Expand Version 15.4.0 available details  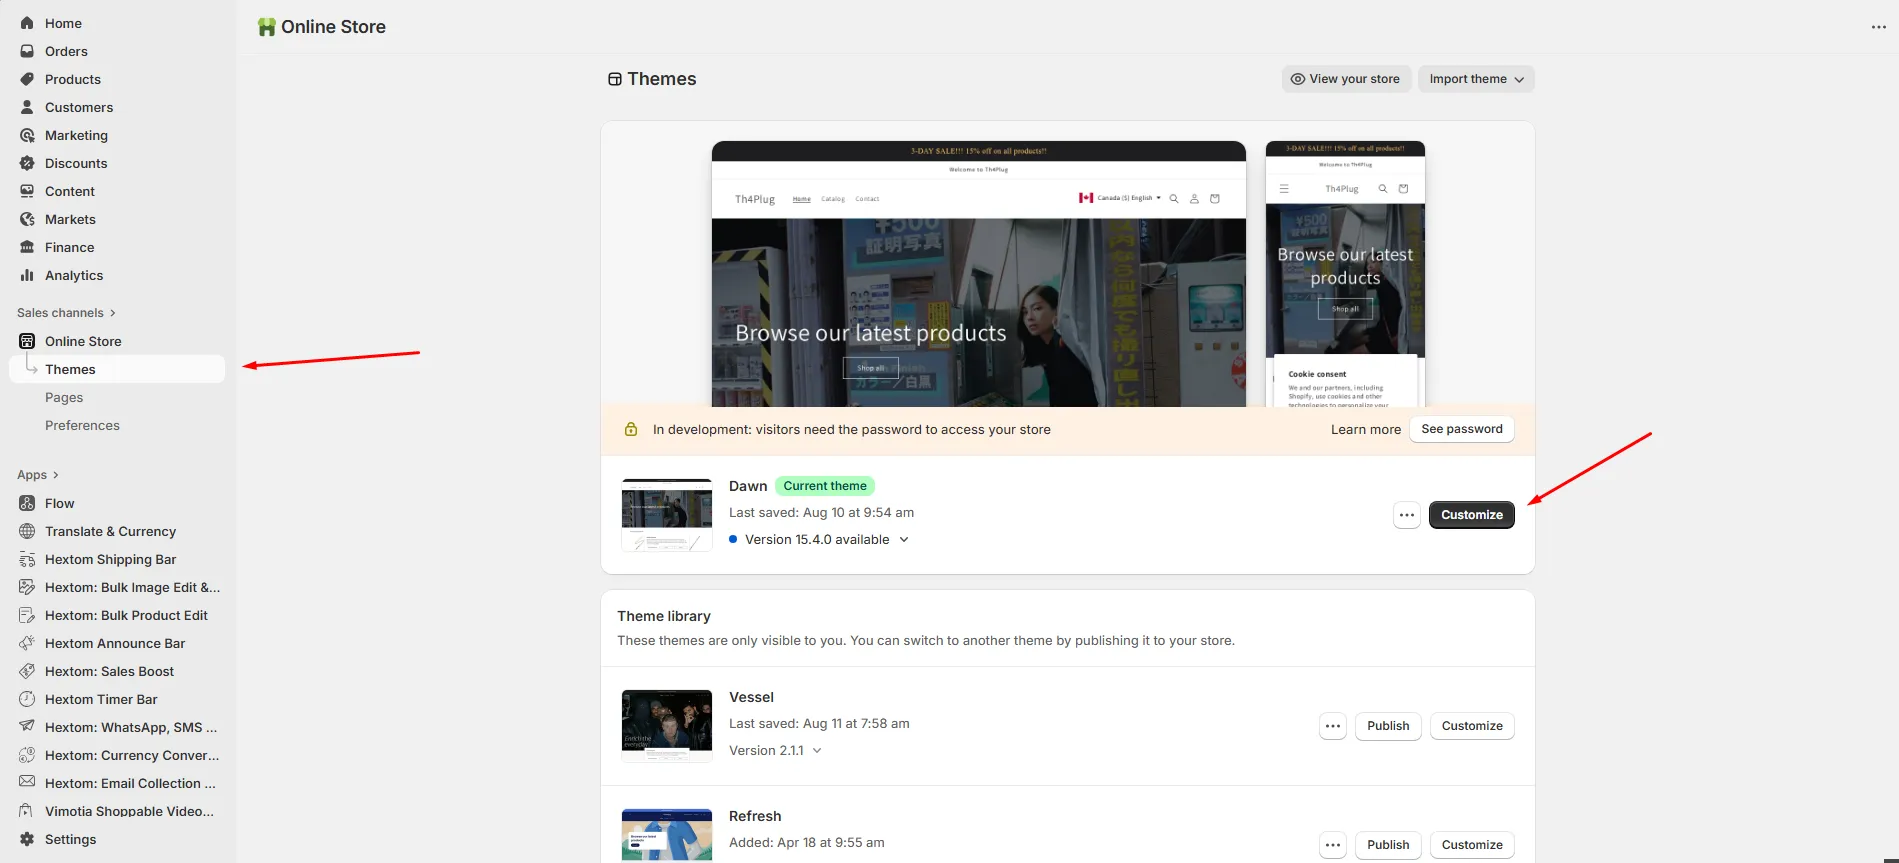pyautogui.click(x=904, y=539)
